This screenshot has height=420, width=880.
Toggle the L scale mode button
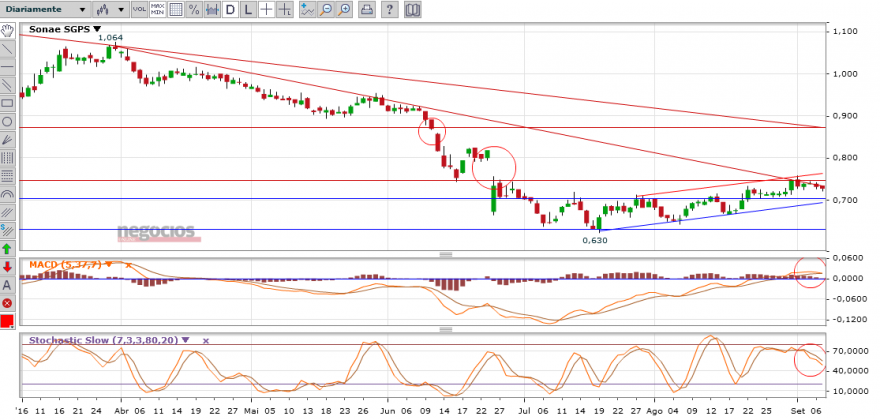coord(248,10)
